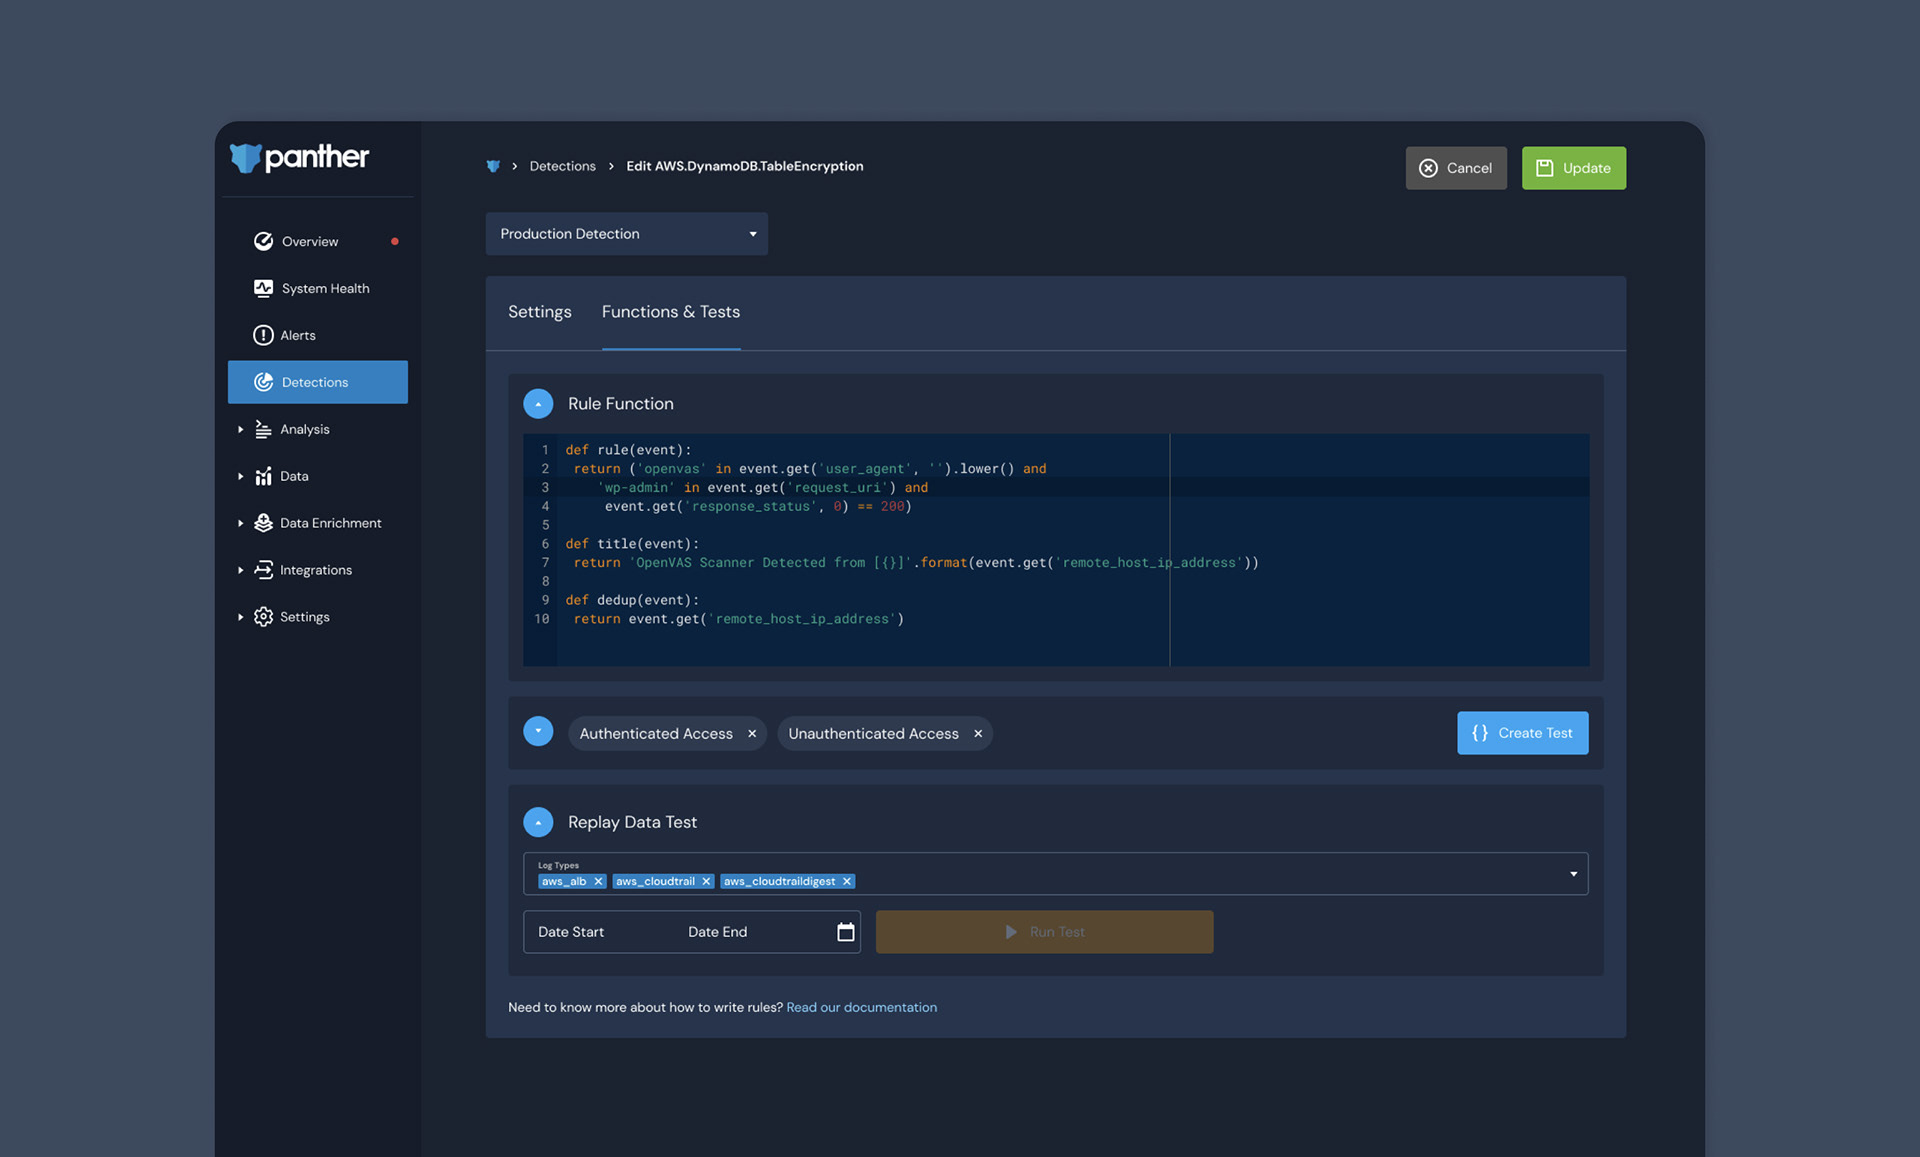The width and height of the screenshot is (1920, 1157).
Task: Click the Panther logo in the sidebar
Action: pos(299,158)
